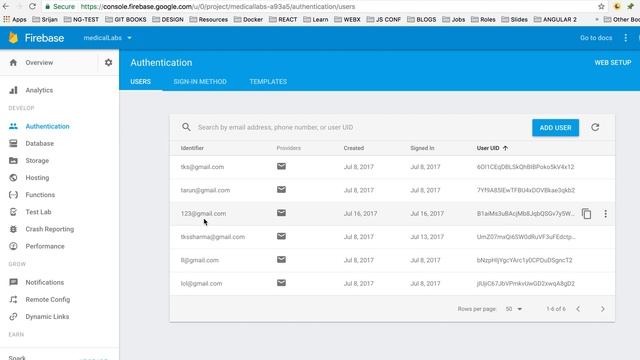Open WEB SETUP

[x=613, y=62]
